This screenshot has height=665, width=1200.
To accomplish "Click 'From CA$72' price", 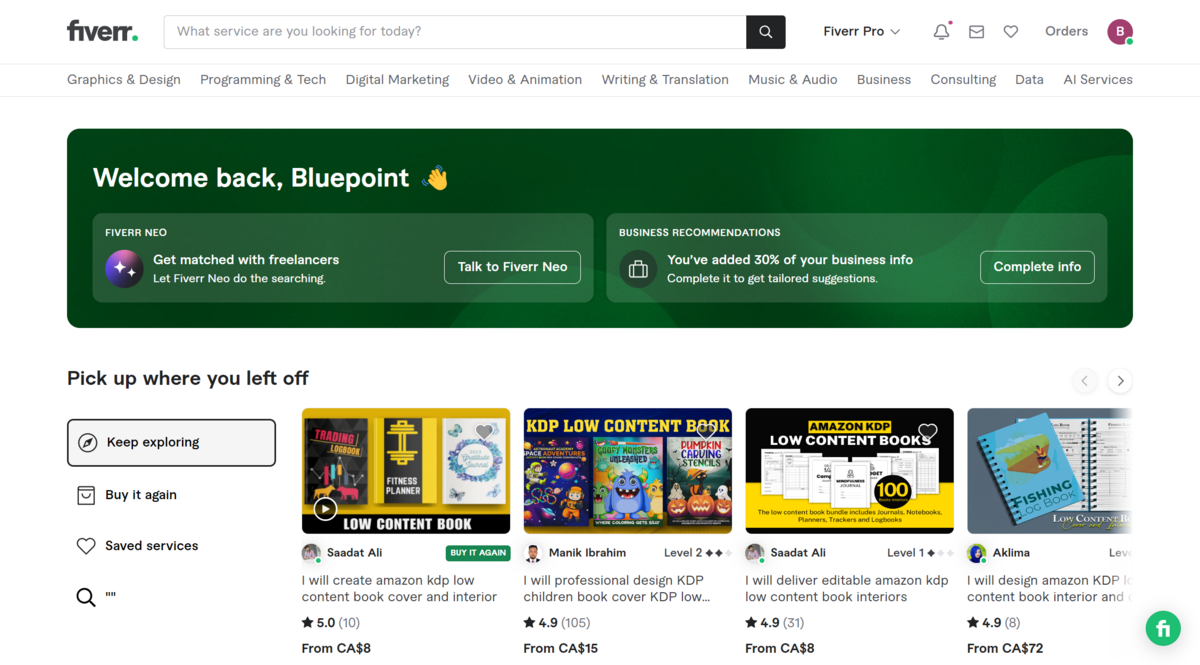I will tap(1005, 649).
